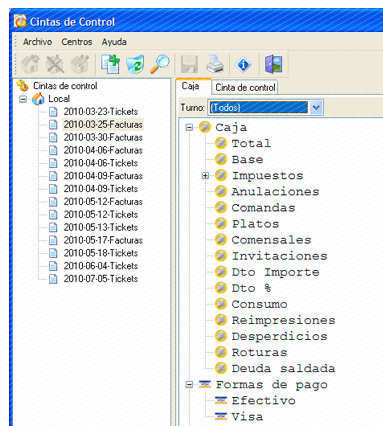Click the delete center crossed-house icon

tap(55, 64)
